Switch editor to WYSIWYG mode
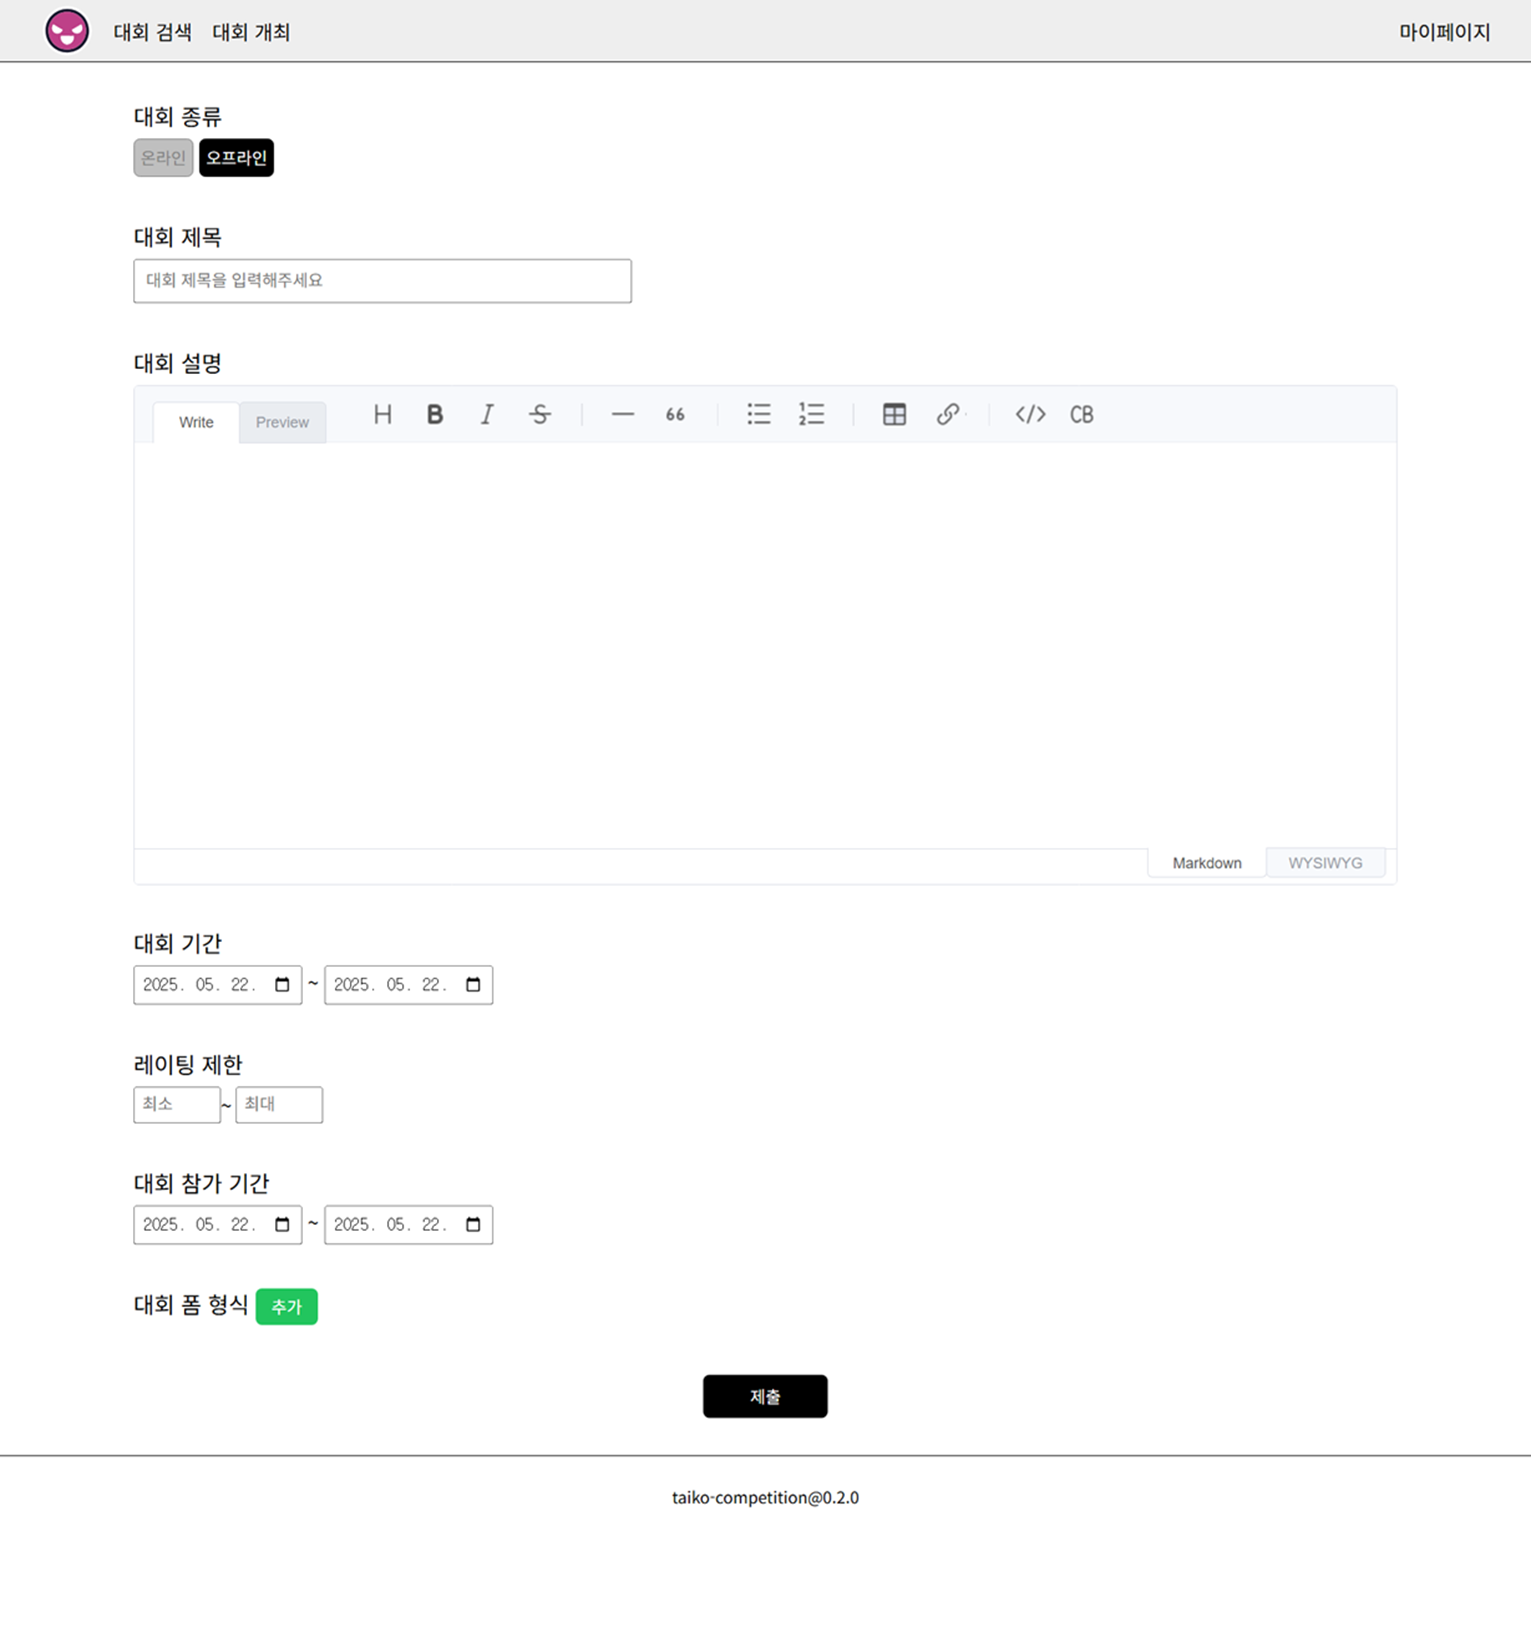Image resolution: width=1531 pixels, height=1628 pixels. (x=1324, y=863)
